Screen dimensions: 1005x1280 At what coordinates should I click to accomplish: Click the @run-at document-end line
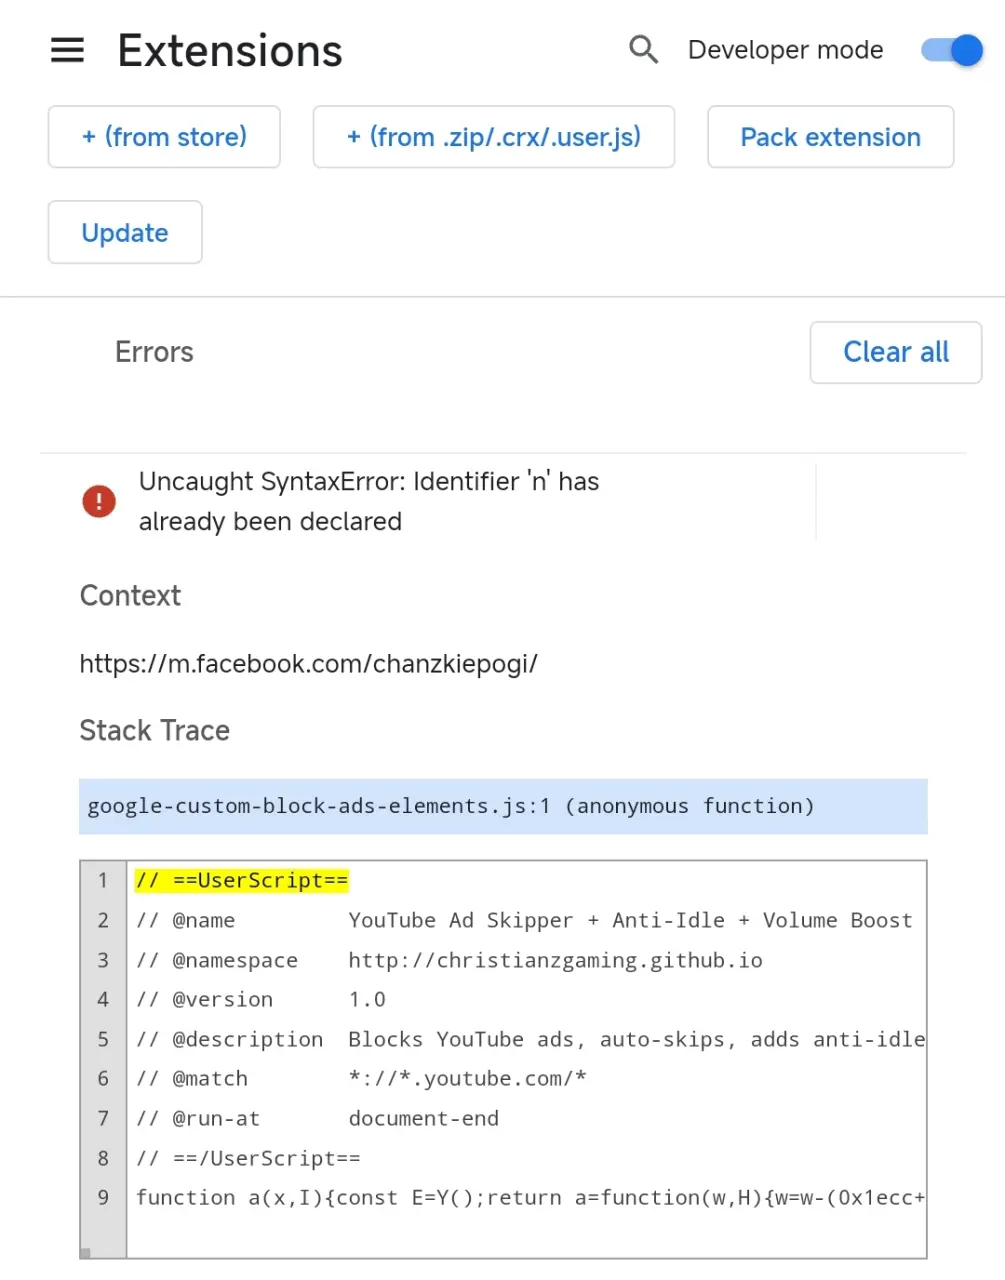pyautogui.click(x=317, y=1118)
